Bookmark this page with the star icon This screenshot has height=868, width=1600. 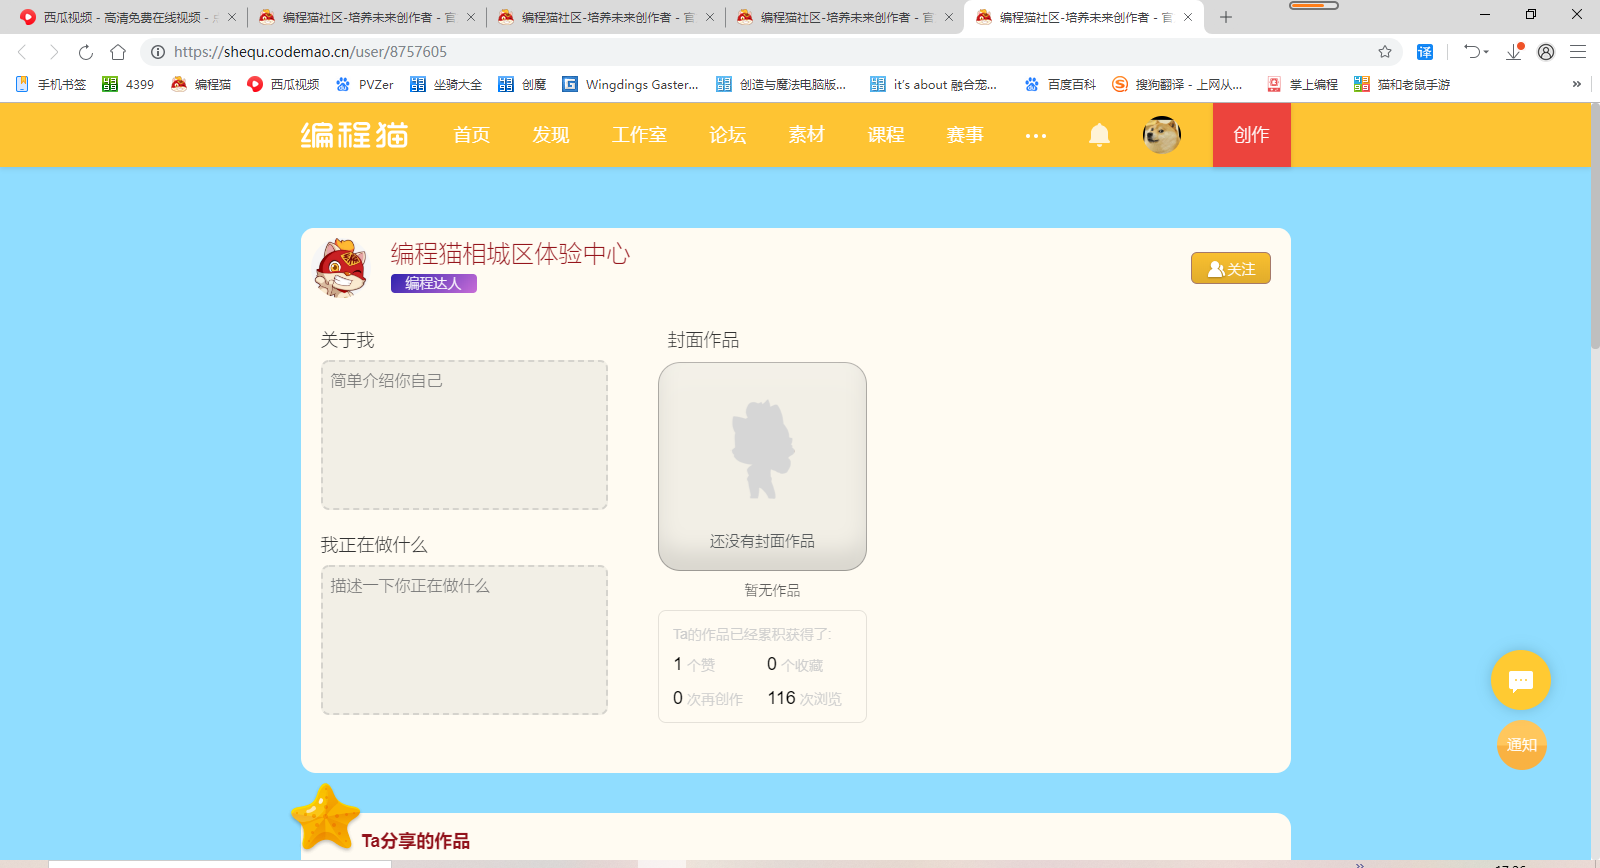click(1385, 52)
